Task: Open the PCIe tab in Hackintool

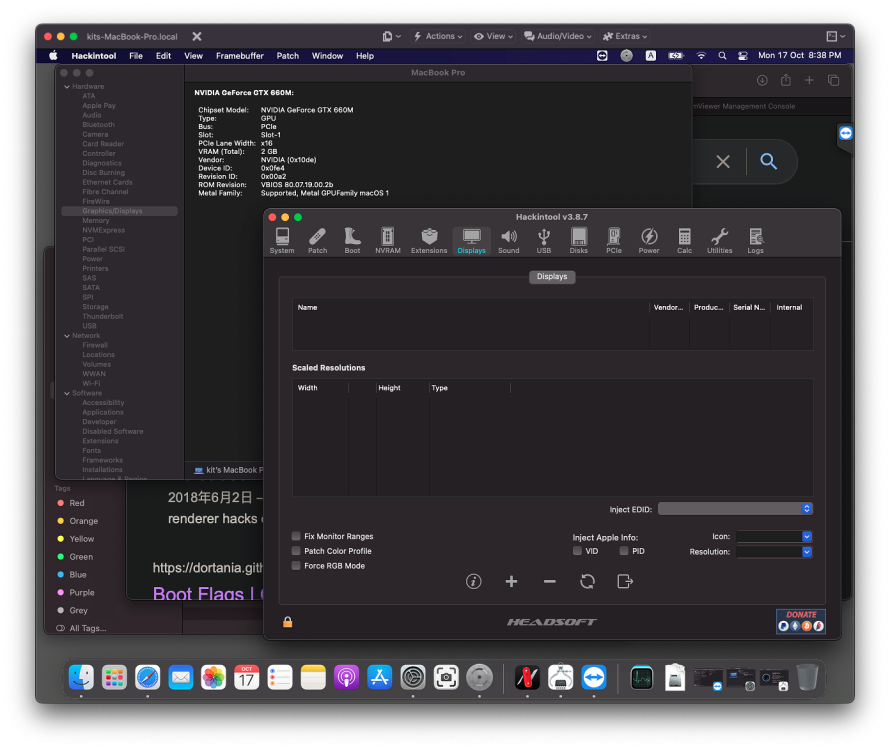Action: (x=614, y=241)
